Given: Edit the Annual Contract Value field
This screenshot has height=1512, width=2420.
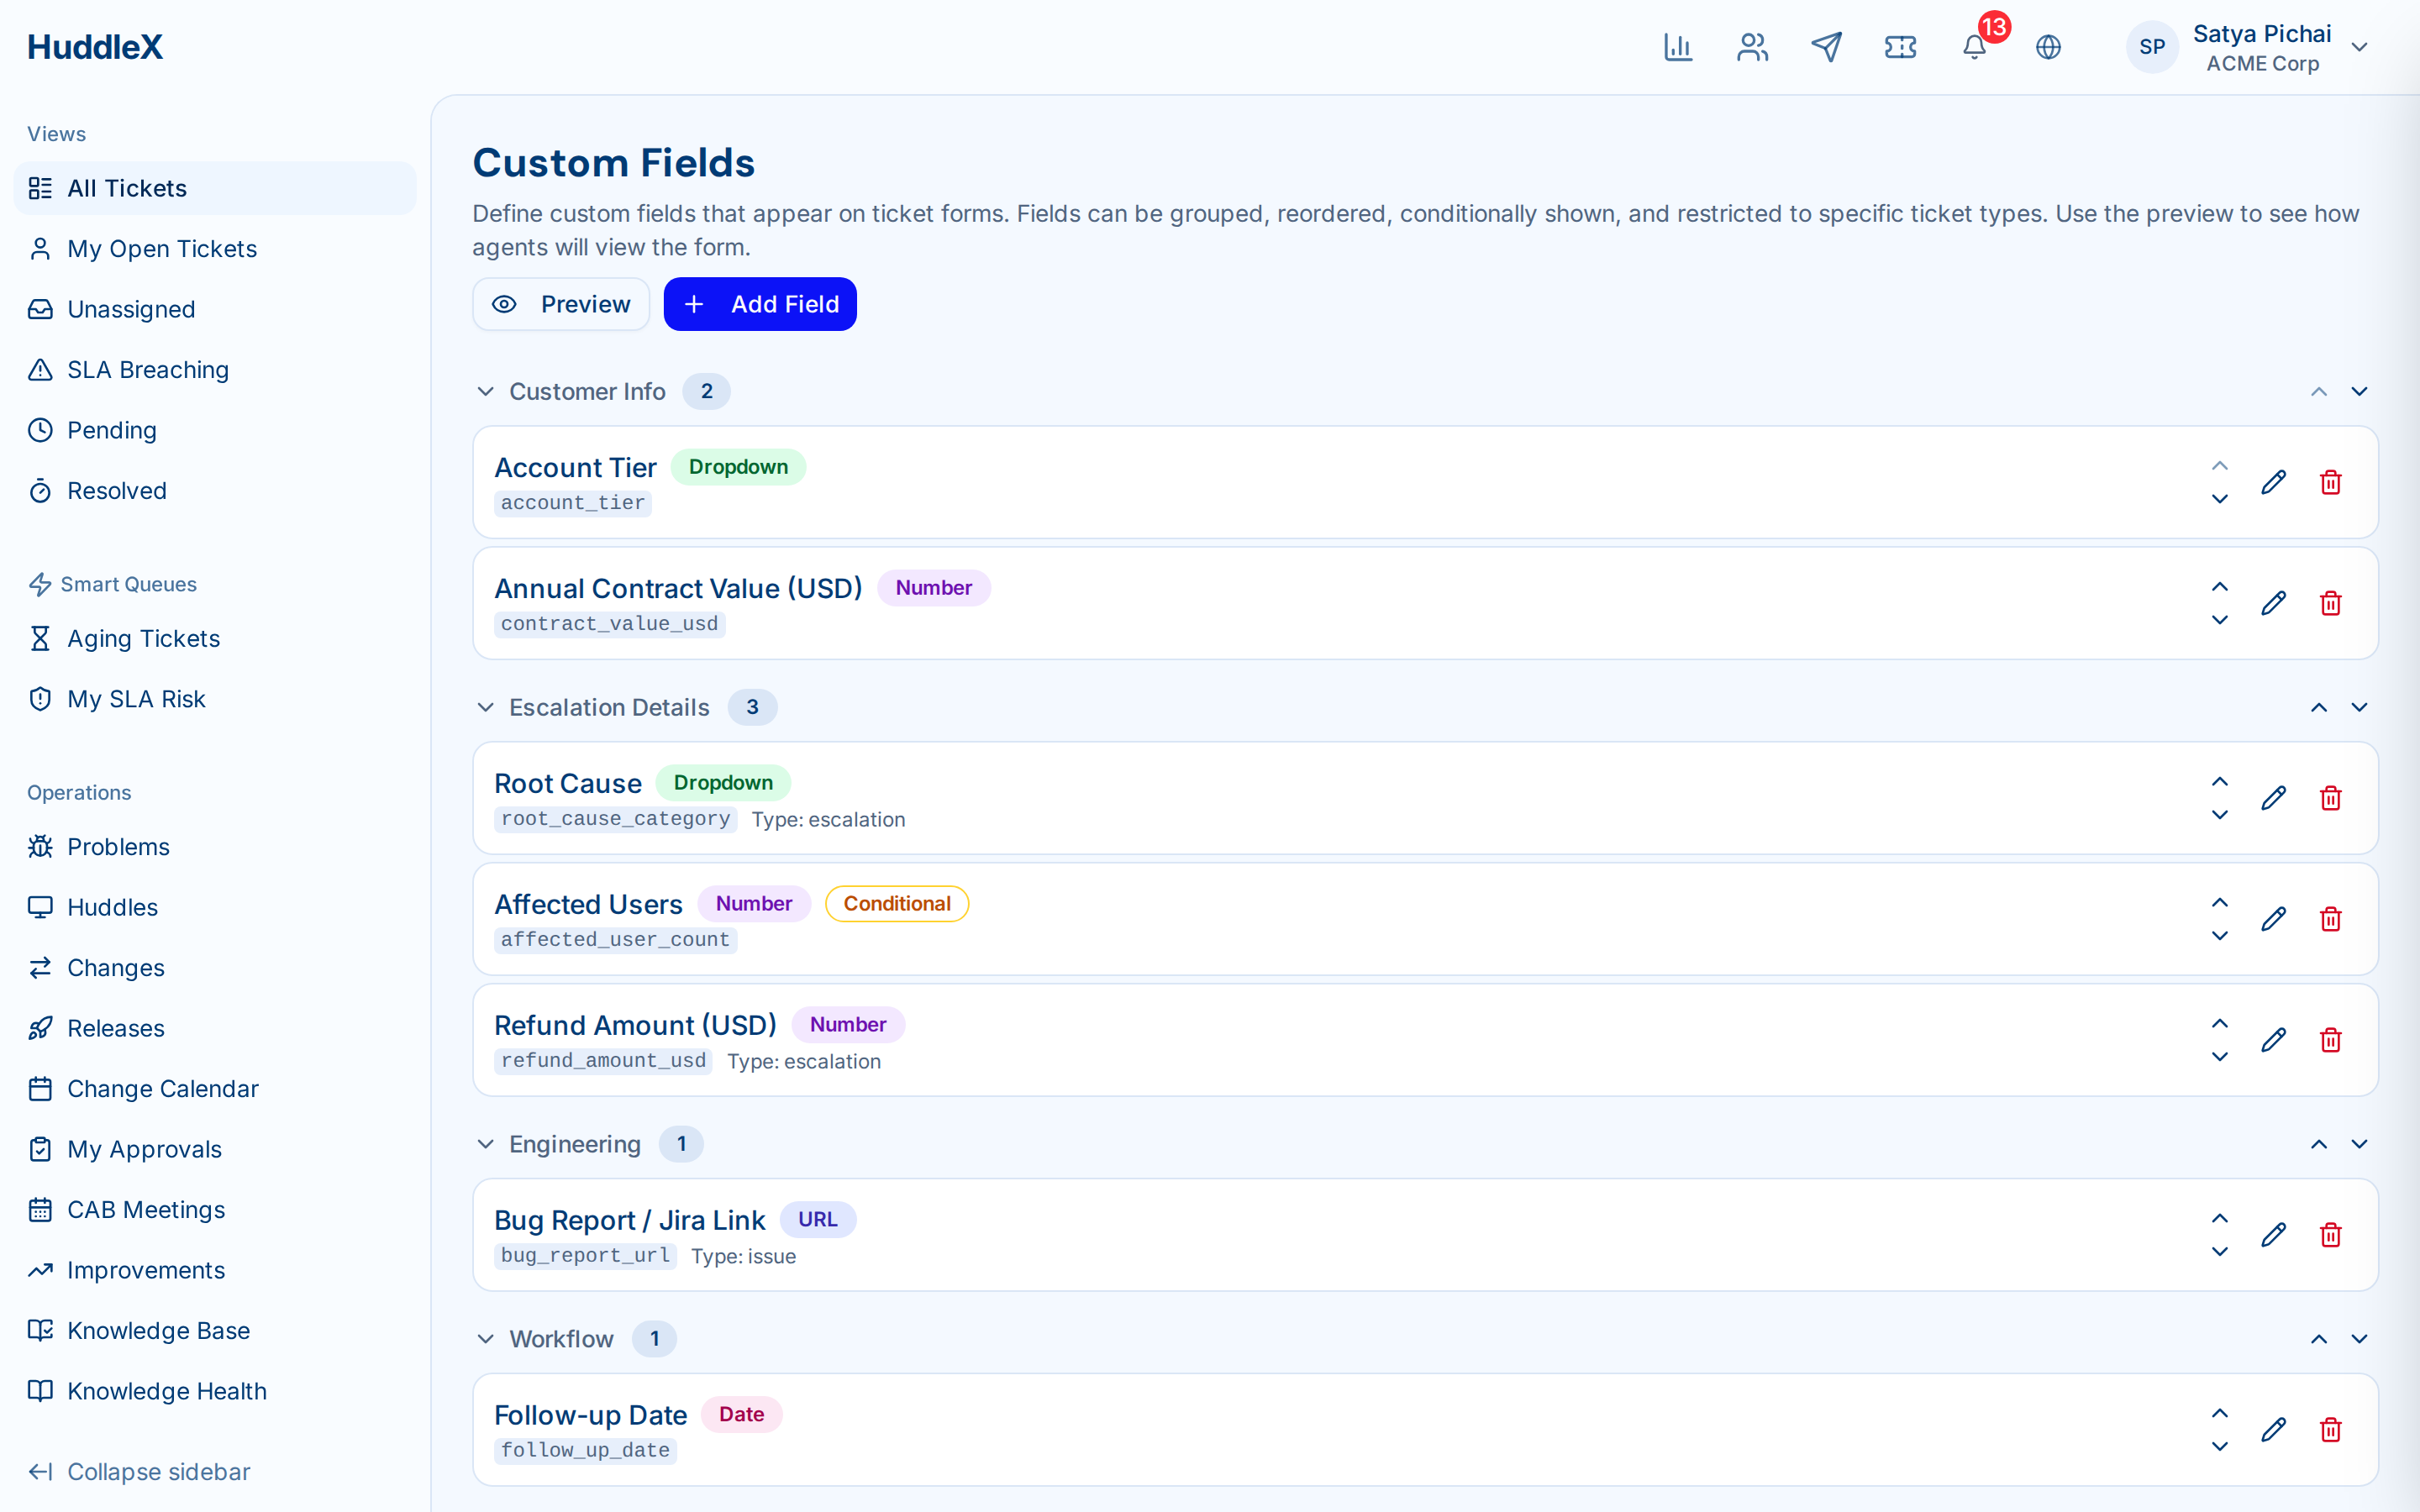Looking at the screenshot, I should click(x=2273, y=603).
